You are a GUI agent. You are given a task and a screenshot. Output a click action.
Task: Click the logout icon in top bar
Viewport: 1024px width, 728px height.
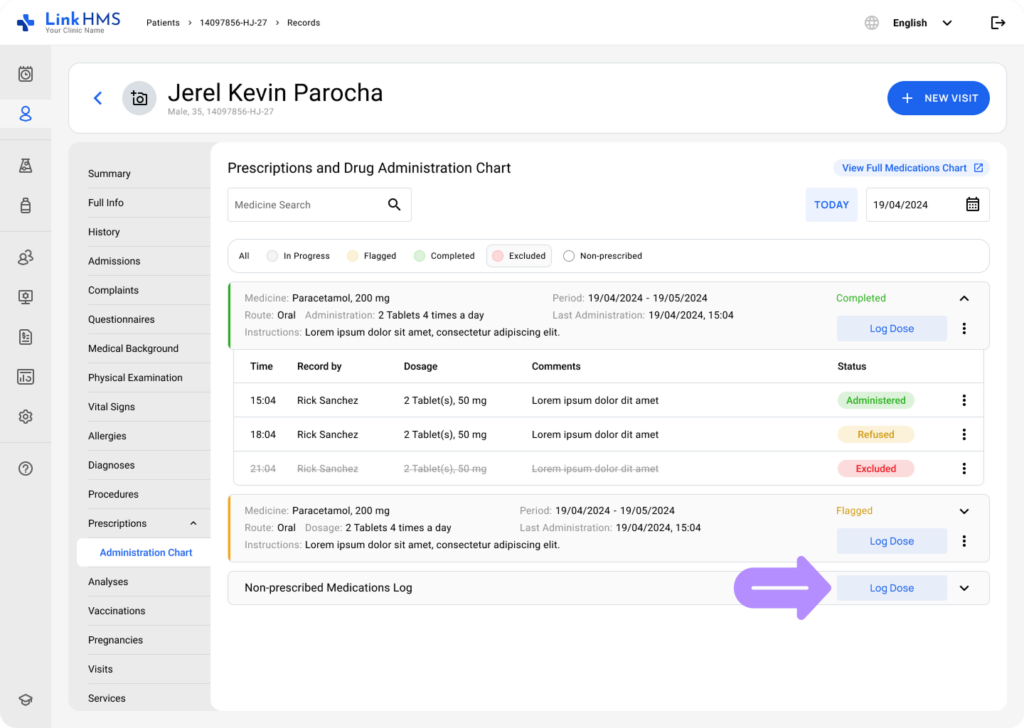click(x=997, y=23)
